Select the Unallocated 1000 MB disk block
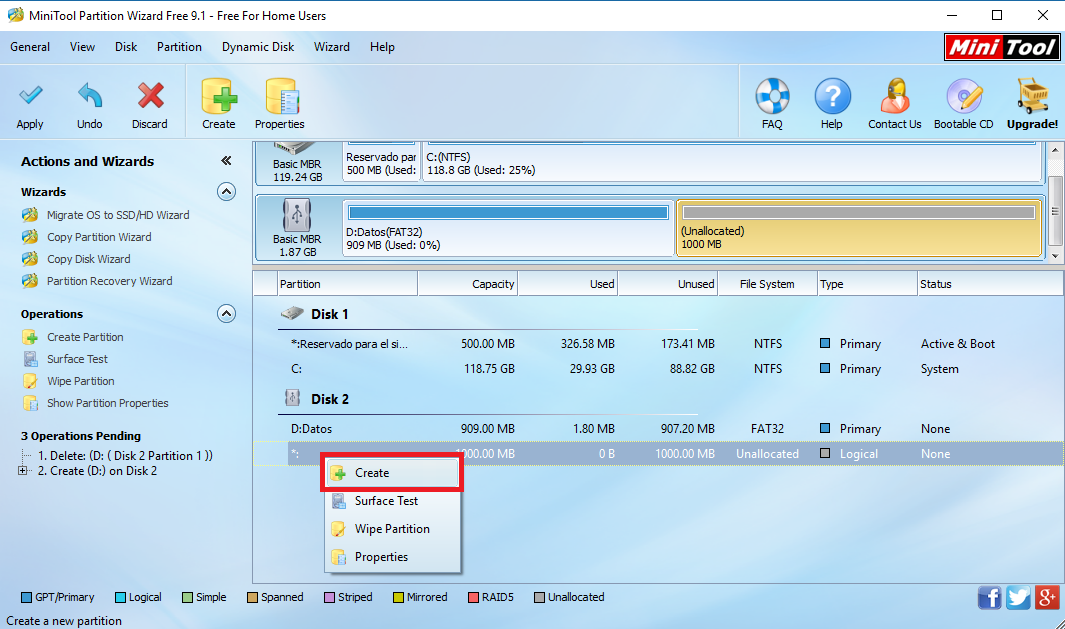Image resolution: width=1065 pixels, height=629 pixels. click(x=859, y=228)
